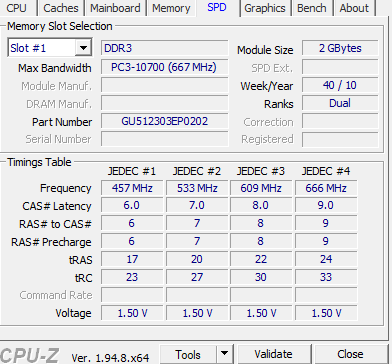392x364 pixels.
Task: Switch to the Bench tab
Action: click(x=312, y=8)
